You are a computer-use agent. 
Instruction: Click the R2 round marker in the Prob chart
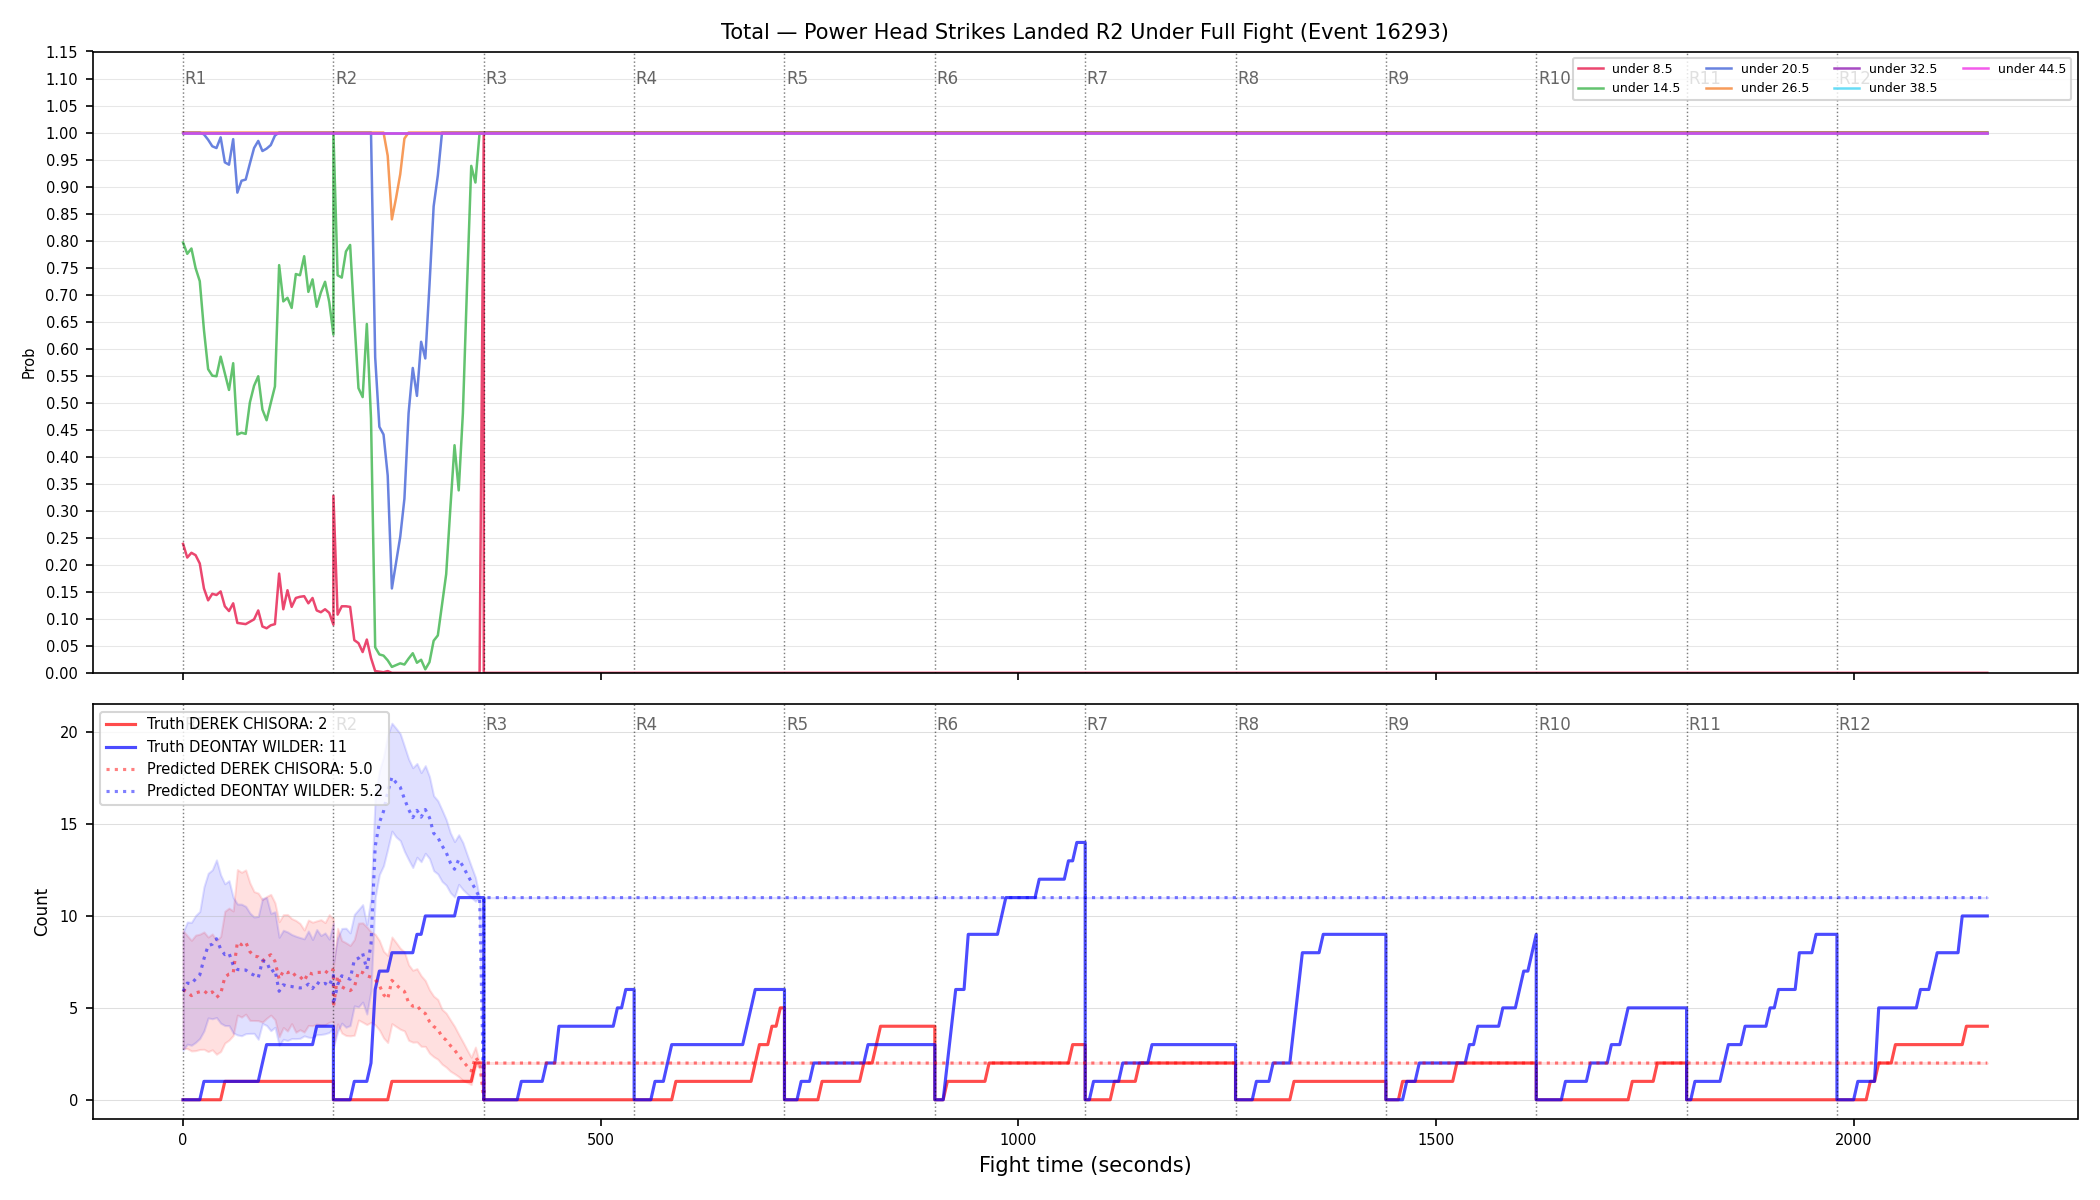[x=346, y=78]
